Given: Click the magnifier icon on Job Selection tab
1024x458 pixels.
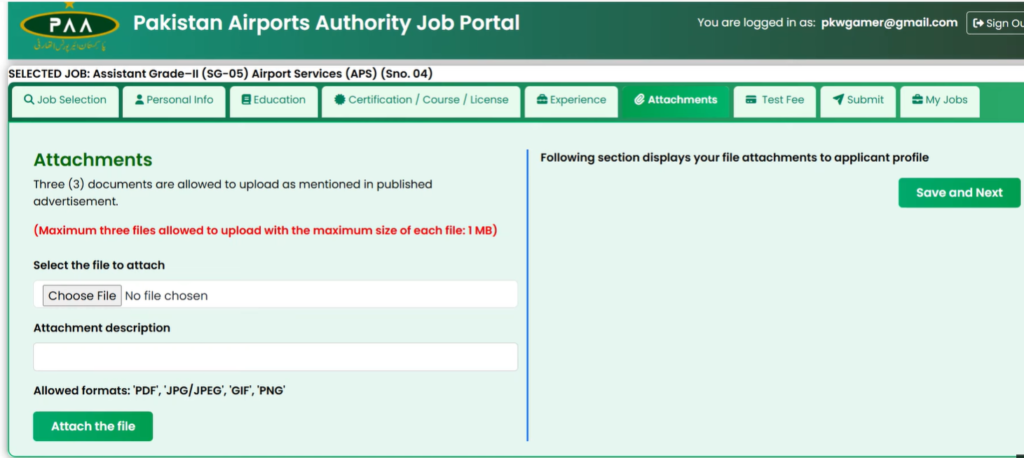Looking at the screenshot, I should [x=29, y=100].
